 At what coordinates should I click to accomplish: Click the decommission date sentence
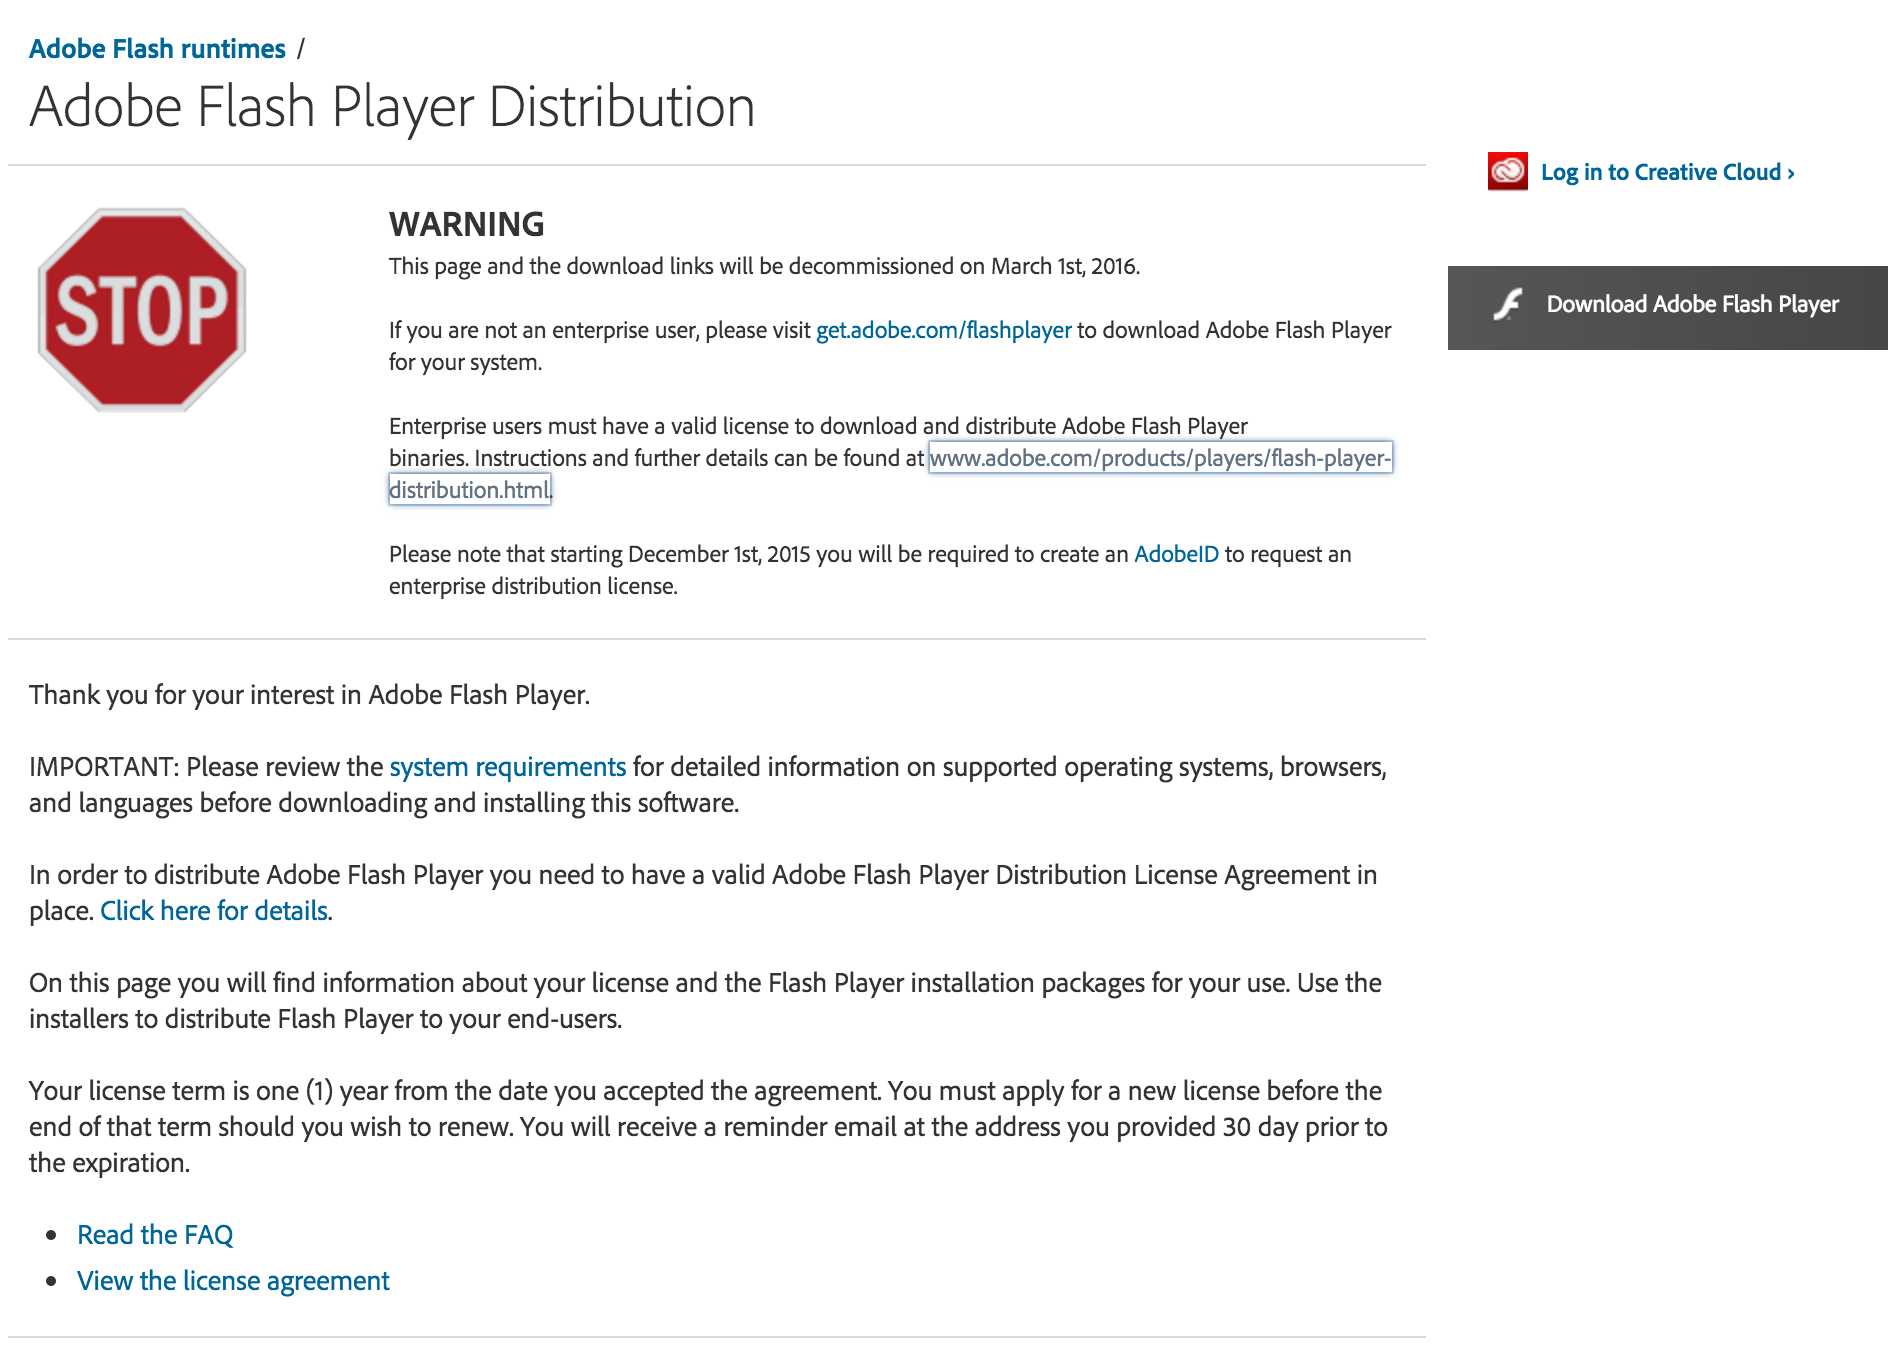point(765,266)
